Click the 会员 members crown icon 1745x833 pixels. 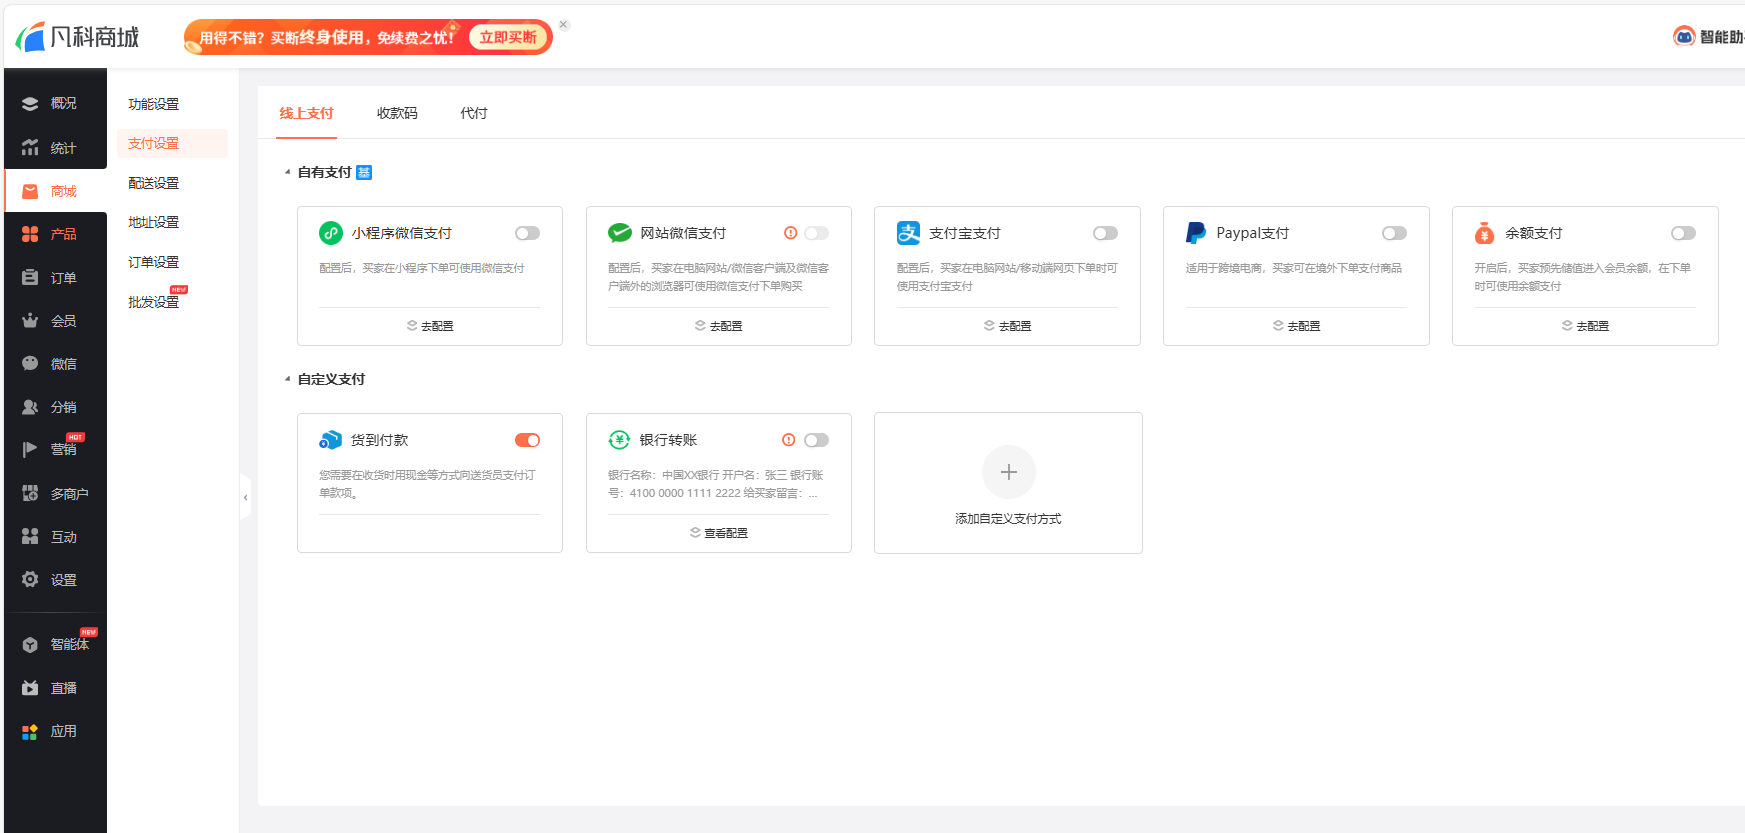pyautogui.click(x=30, y=321)
